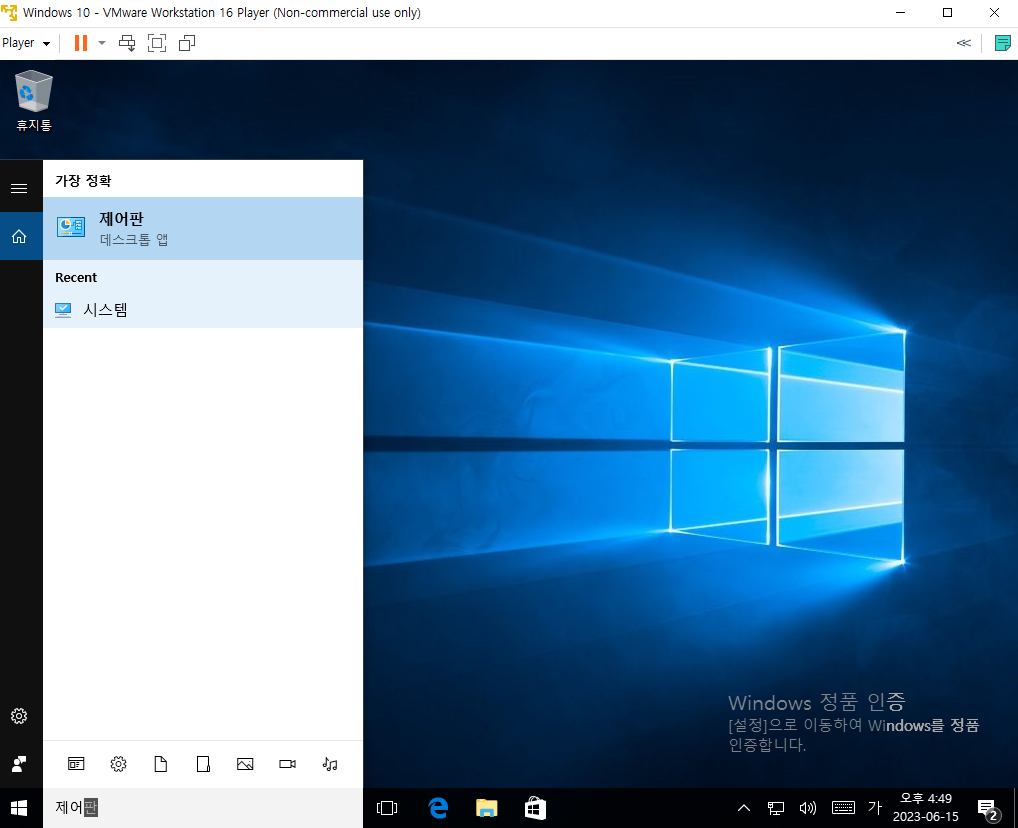
Task: Launch Microsoft Edge from taskbar
Action: [438, 808]
